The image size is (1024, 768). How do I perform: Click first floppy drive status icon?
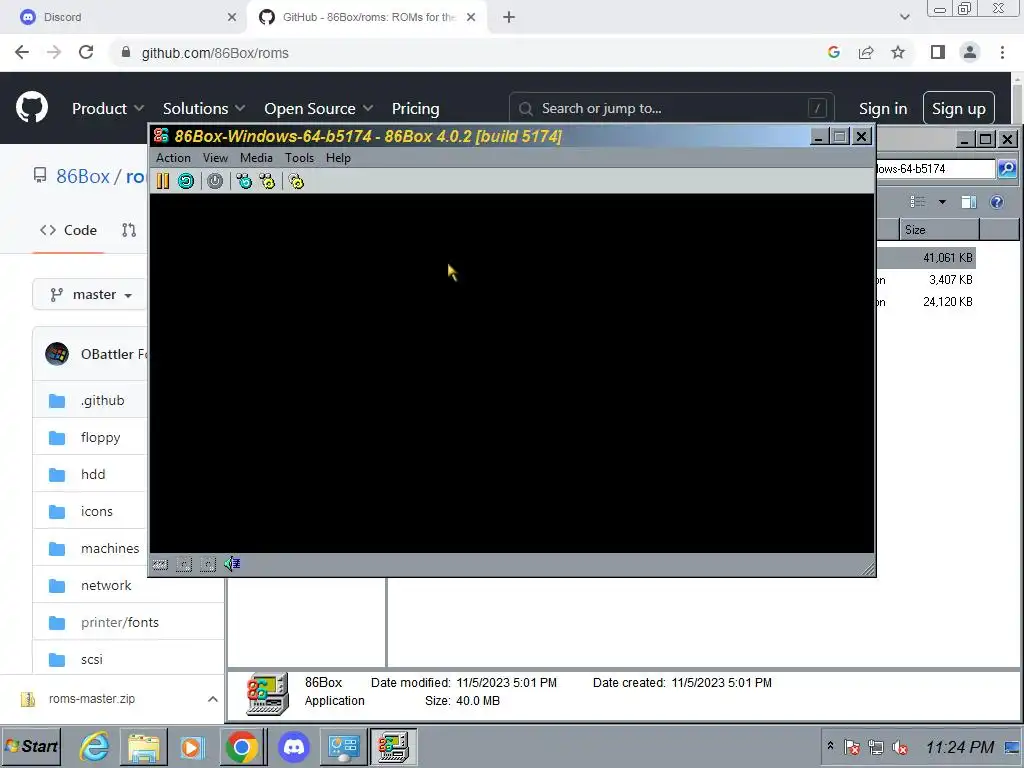184,564
